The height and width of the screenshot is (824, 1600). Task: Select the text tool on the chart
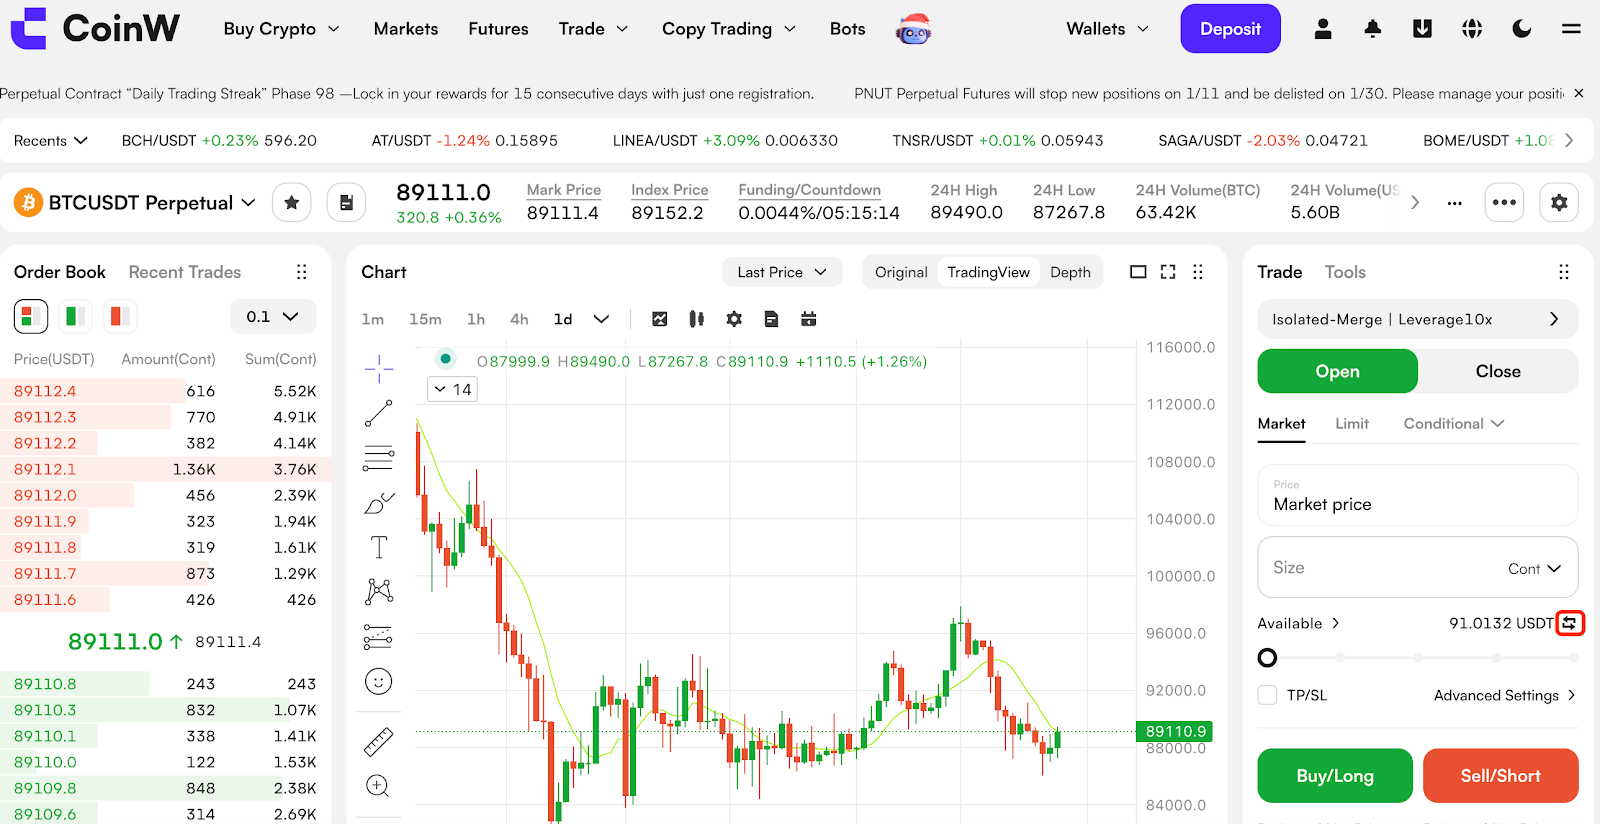click(x=378, y=547)
